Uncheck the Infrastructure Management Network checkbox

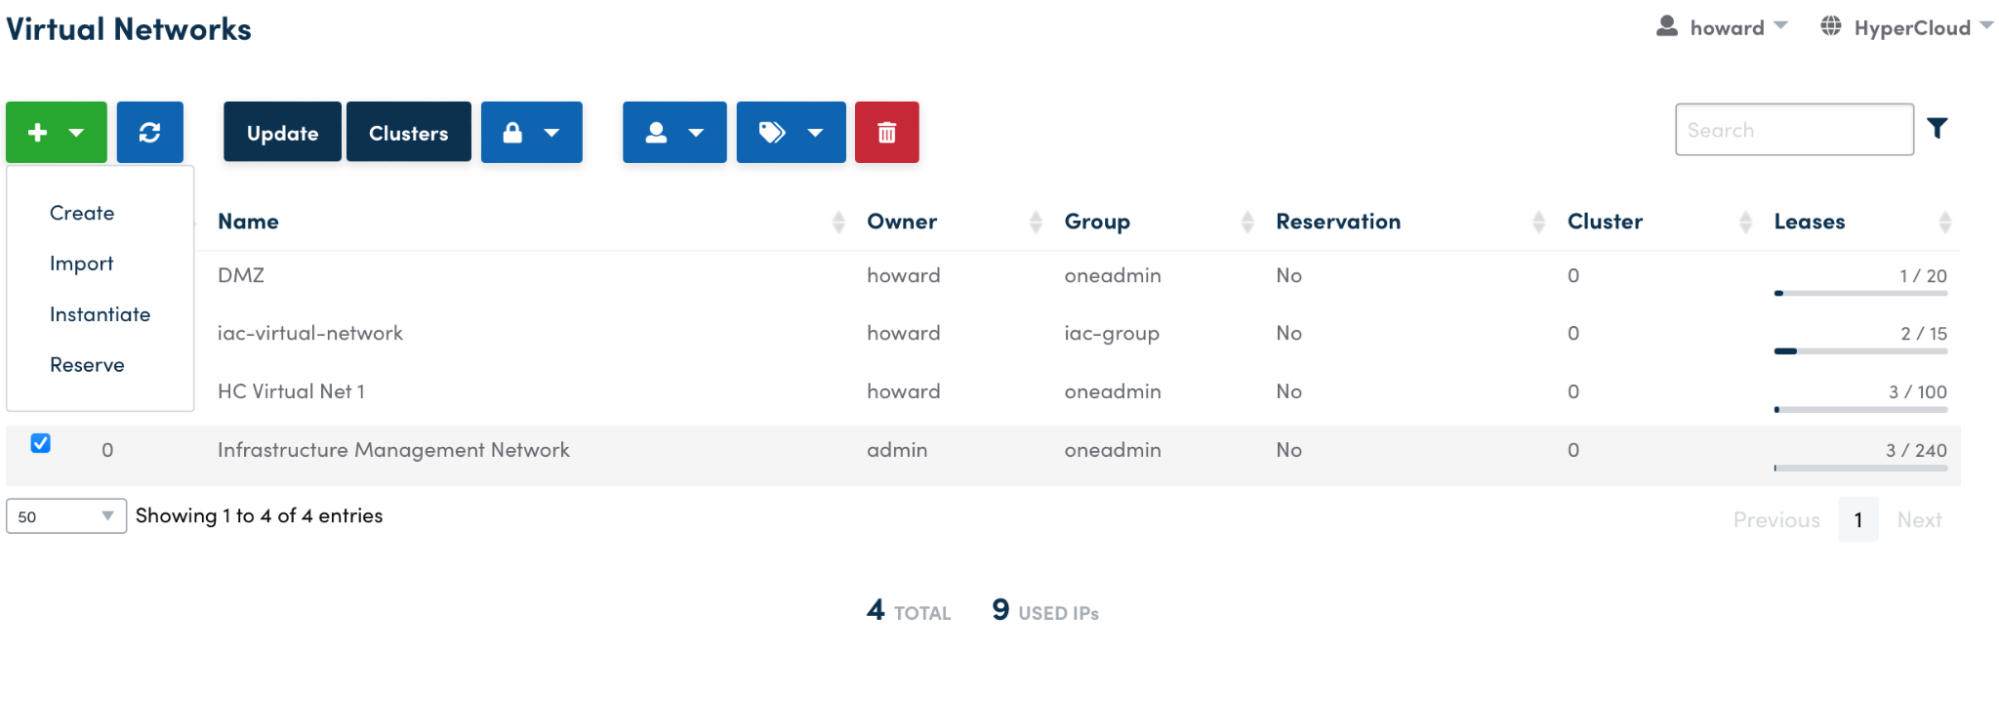point(41,443)
